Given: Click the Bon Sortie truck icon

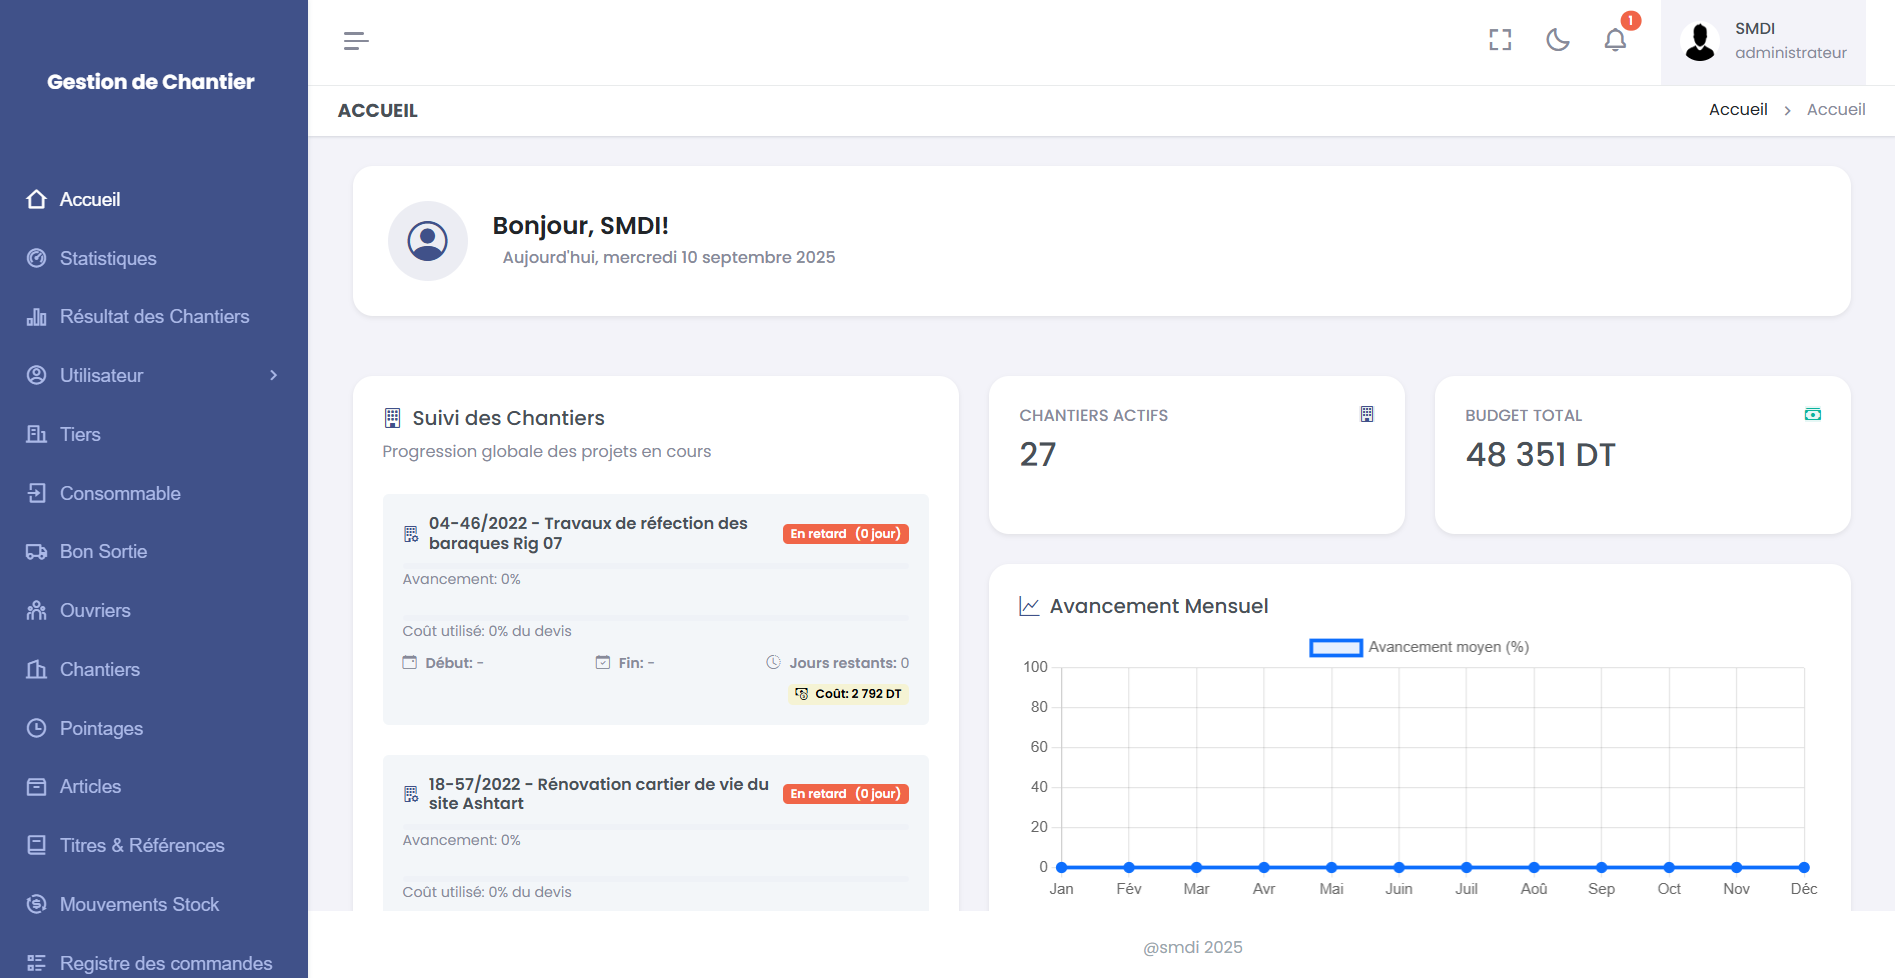Looking at the screenshot, I should tap(37, 552).
